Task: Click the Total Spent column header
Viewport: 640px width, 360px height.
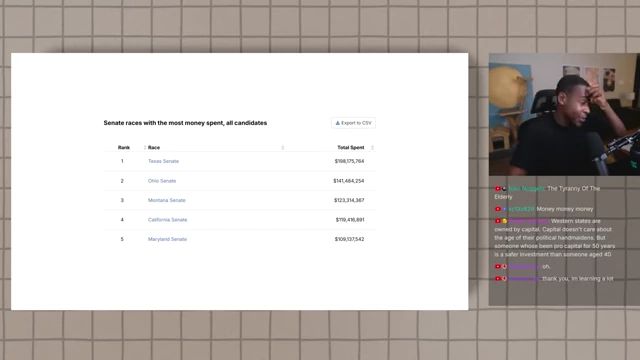Action: point(351,148)
